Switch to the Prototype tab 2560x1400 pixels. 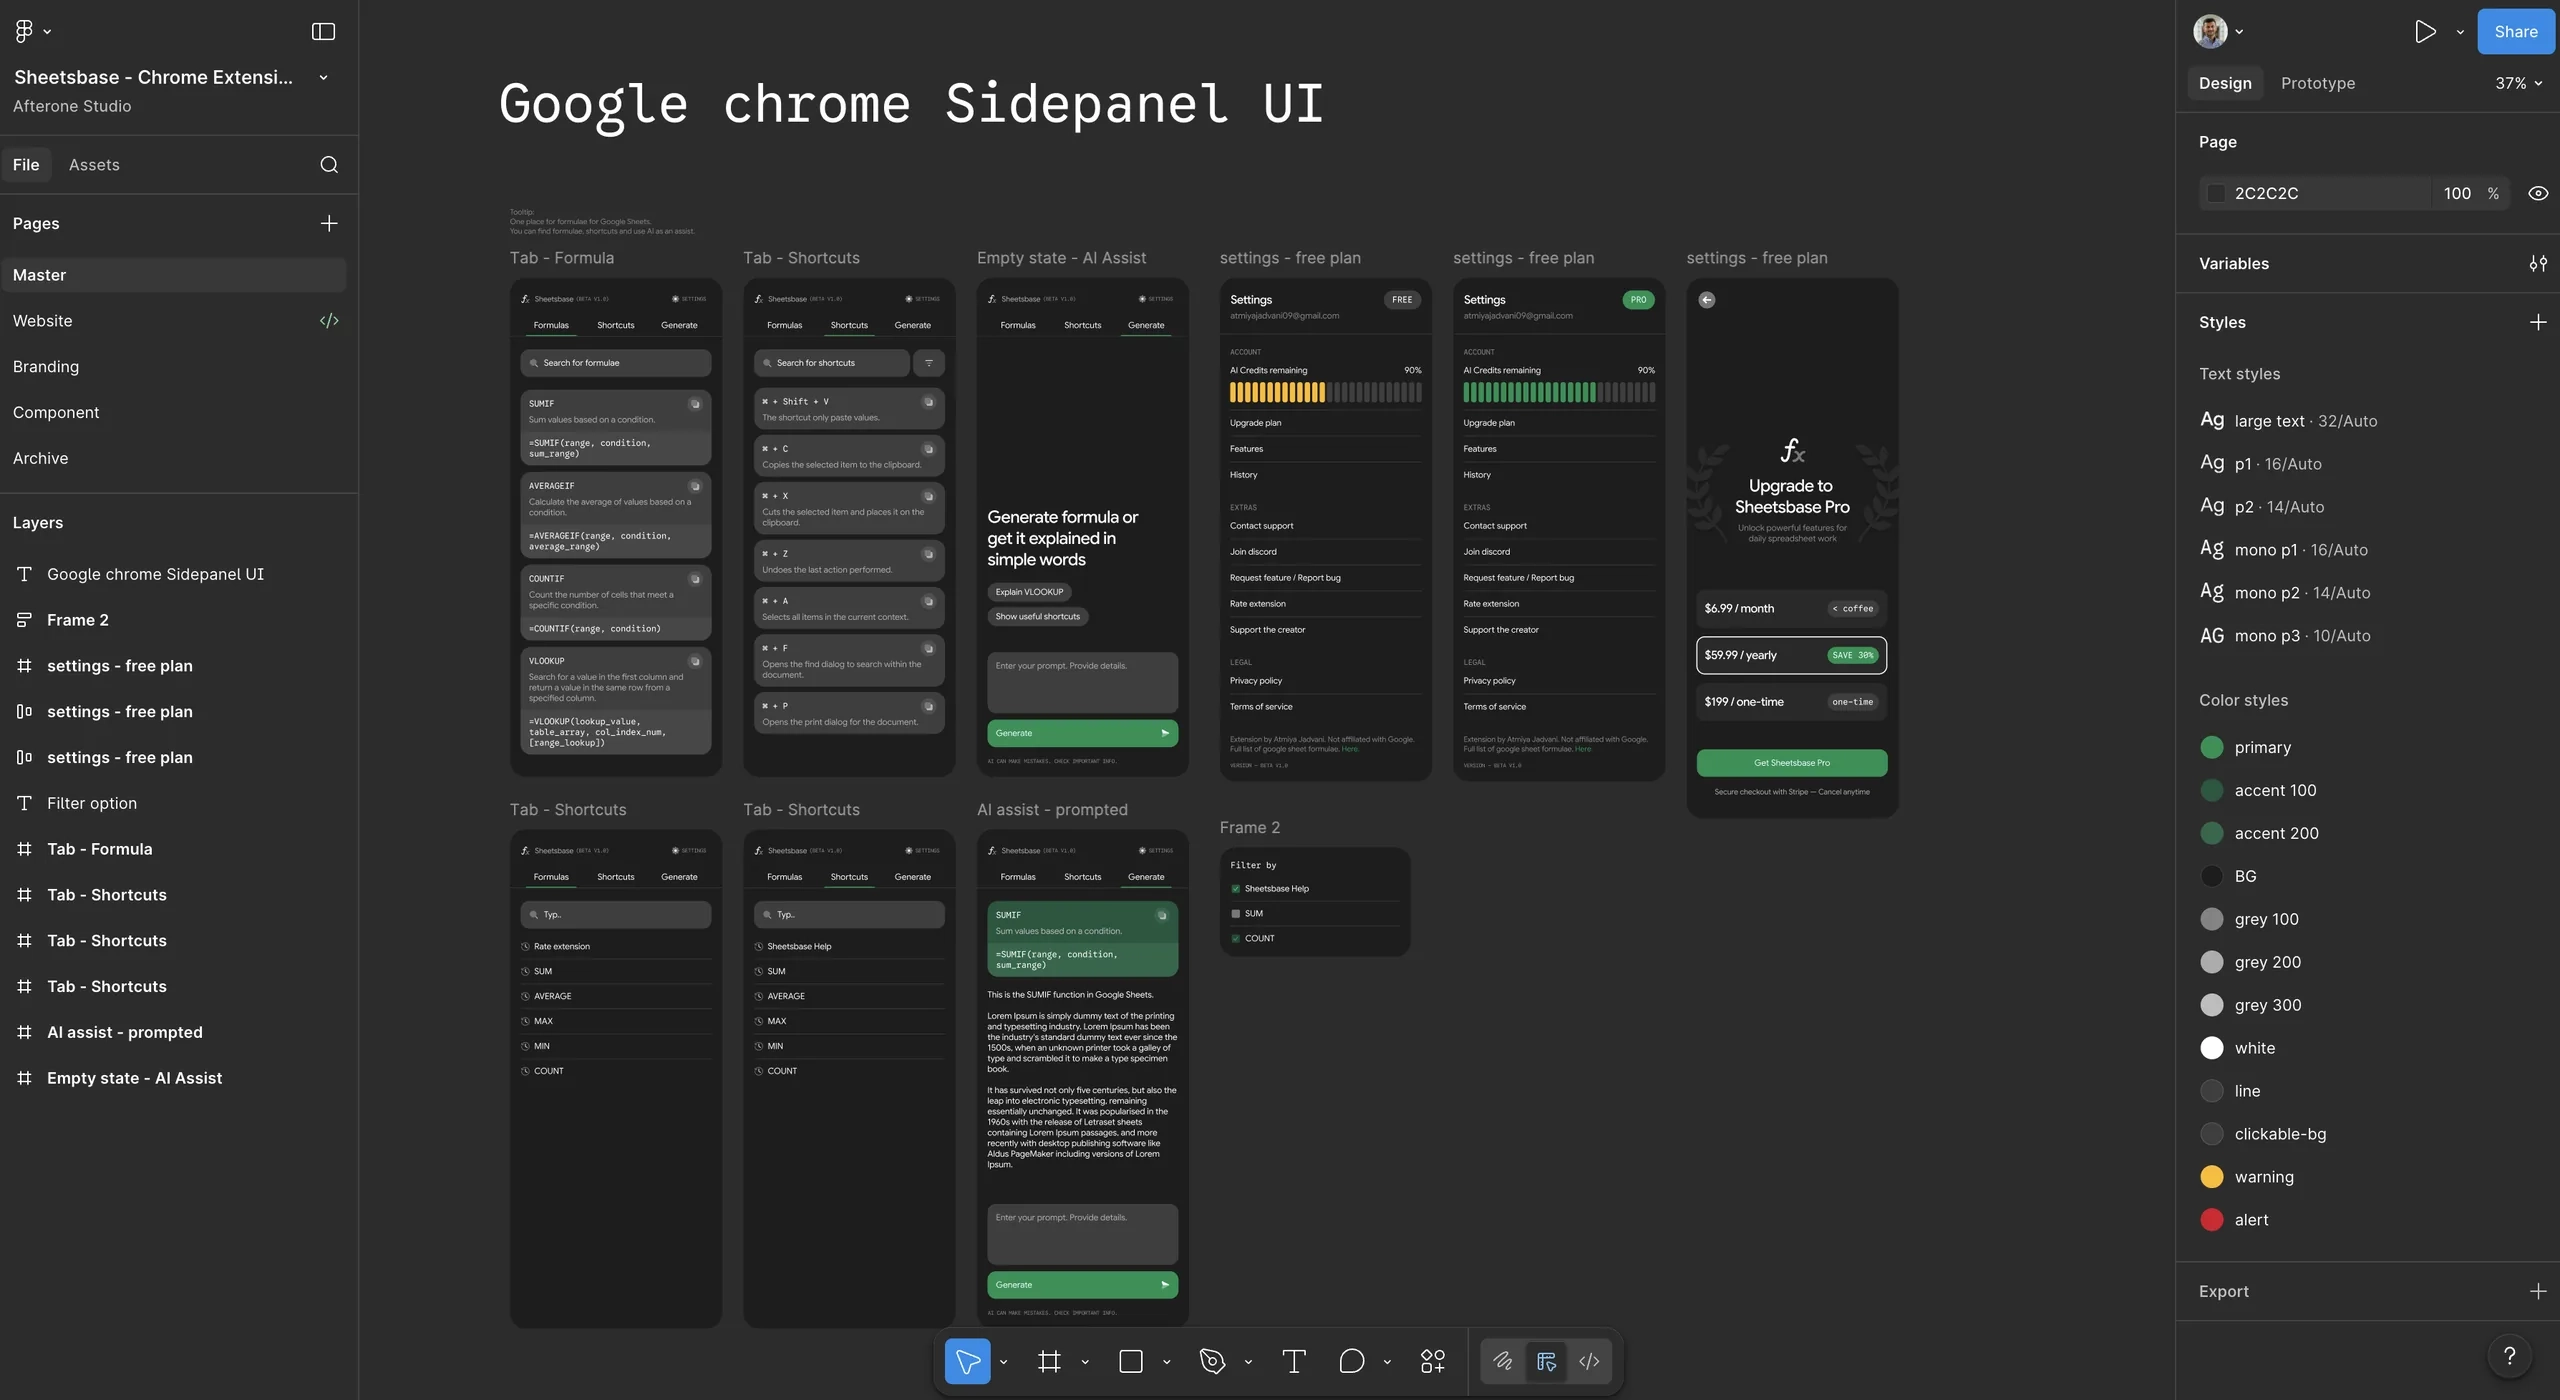tap(2317, 83)
